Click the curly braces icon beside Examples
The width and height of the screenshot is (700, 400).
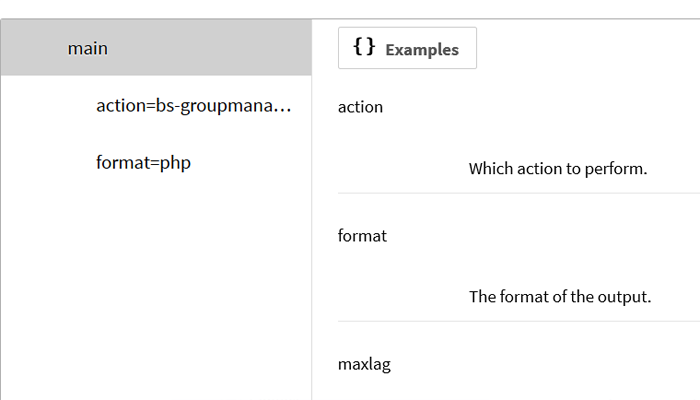coord(364,48)
